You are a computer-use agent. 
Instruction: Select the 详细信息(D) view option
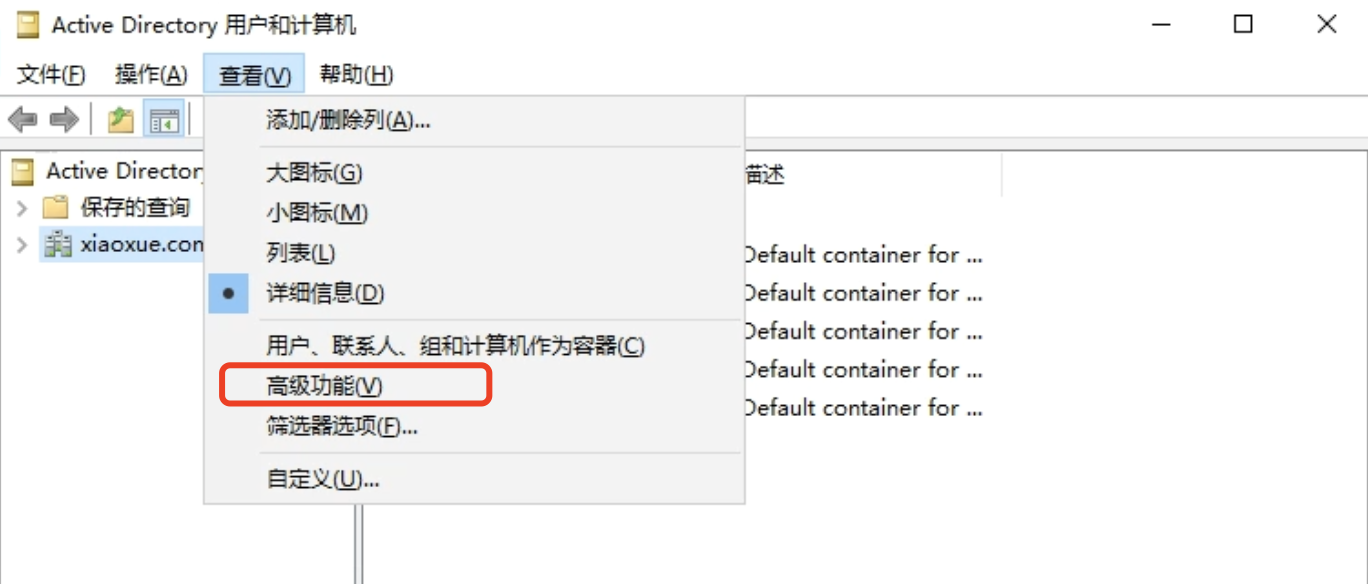click(x=325, y=294)
